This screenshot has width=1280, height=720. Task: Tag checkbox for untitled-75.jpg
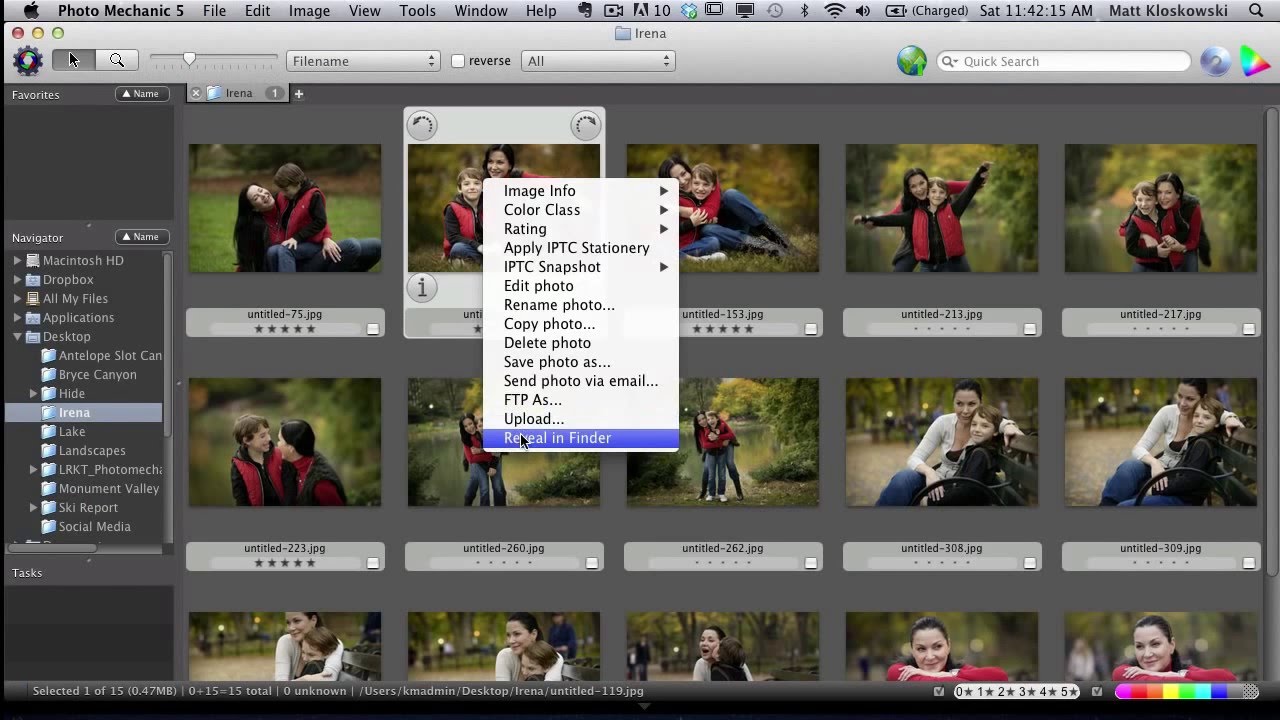[x=373, y=329]
